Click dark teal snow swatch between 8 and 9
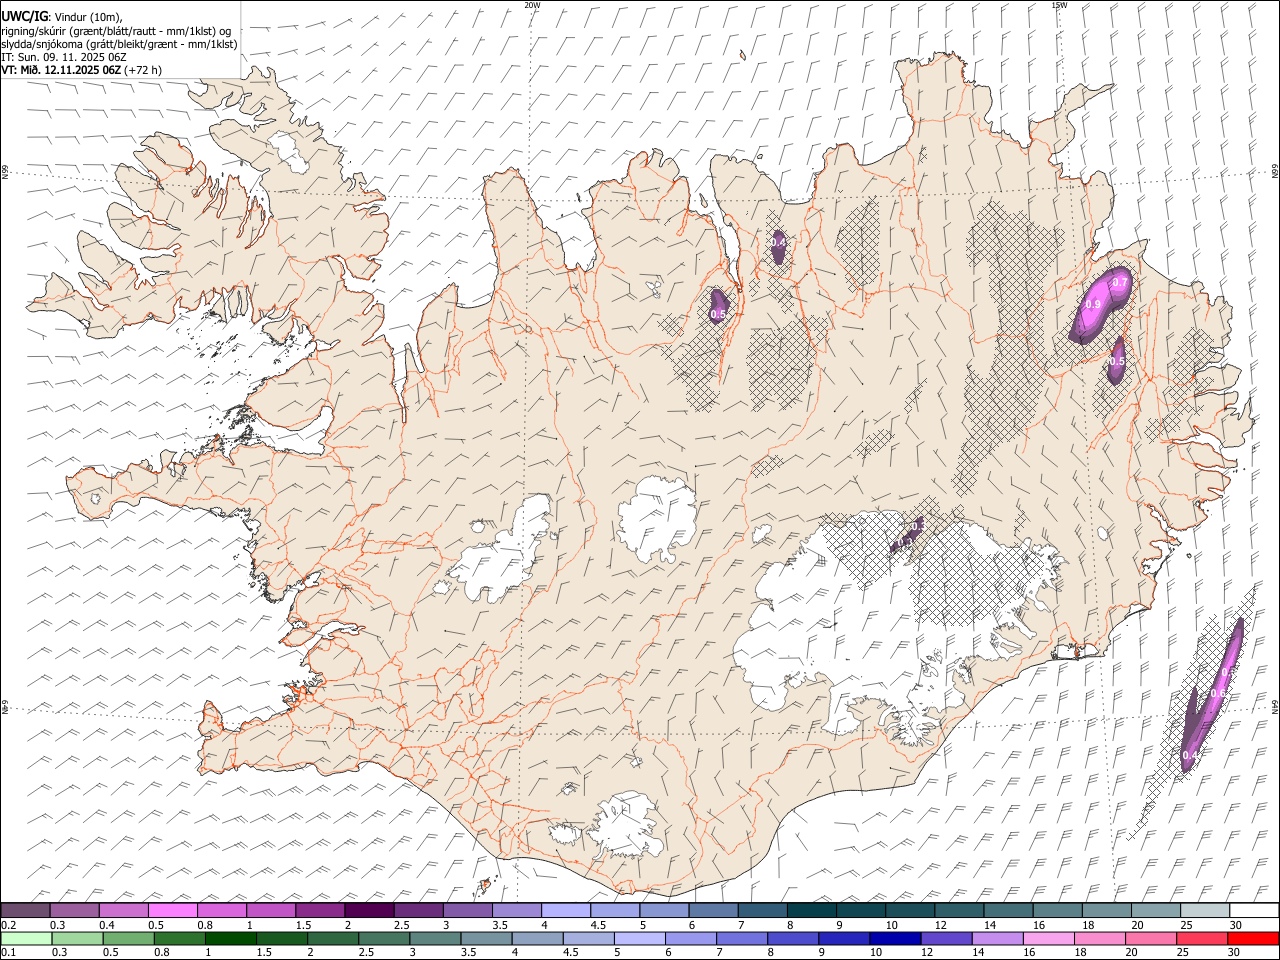Screen dimensions: 1280x960 point(812,911)
